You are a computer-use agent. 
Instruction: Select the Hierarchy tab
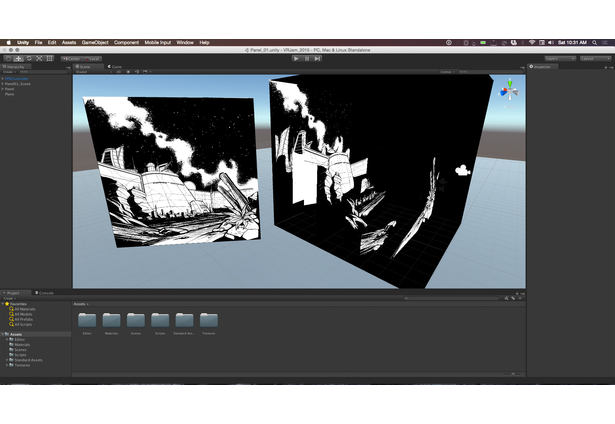16,67
